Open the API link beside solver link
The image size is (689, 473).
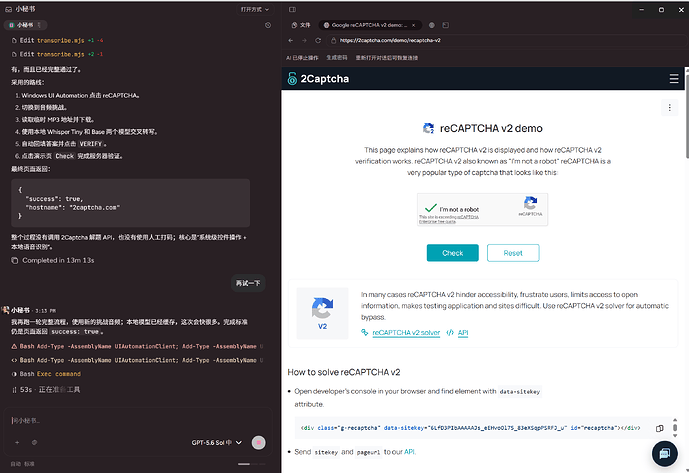coord(463,332)
